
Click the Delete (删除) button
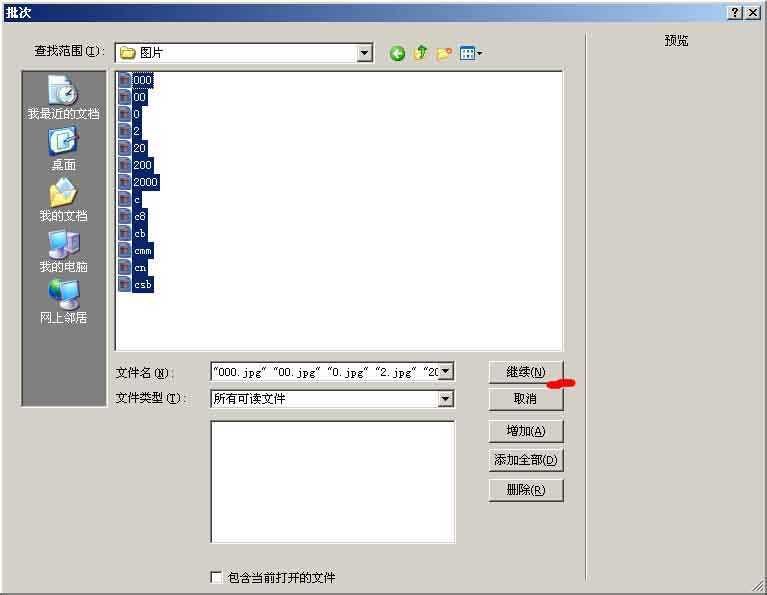click(526, 490)
